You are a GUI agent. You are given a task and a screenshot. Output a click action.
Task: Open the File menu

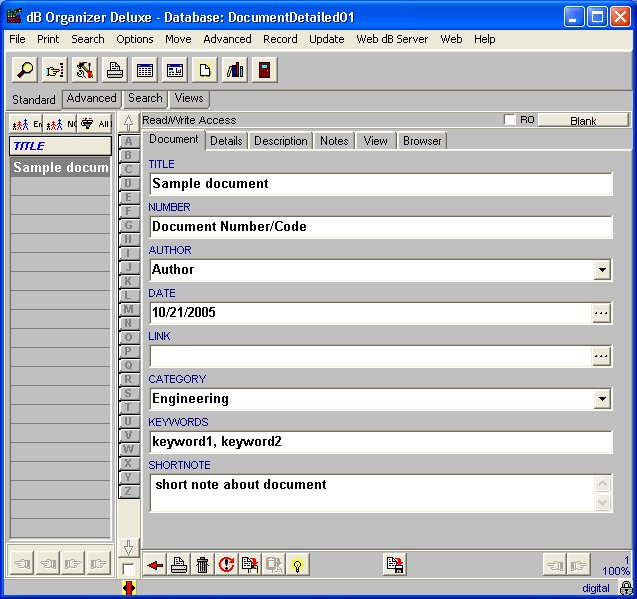(17, 39)
